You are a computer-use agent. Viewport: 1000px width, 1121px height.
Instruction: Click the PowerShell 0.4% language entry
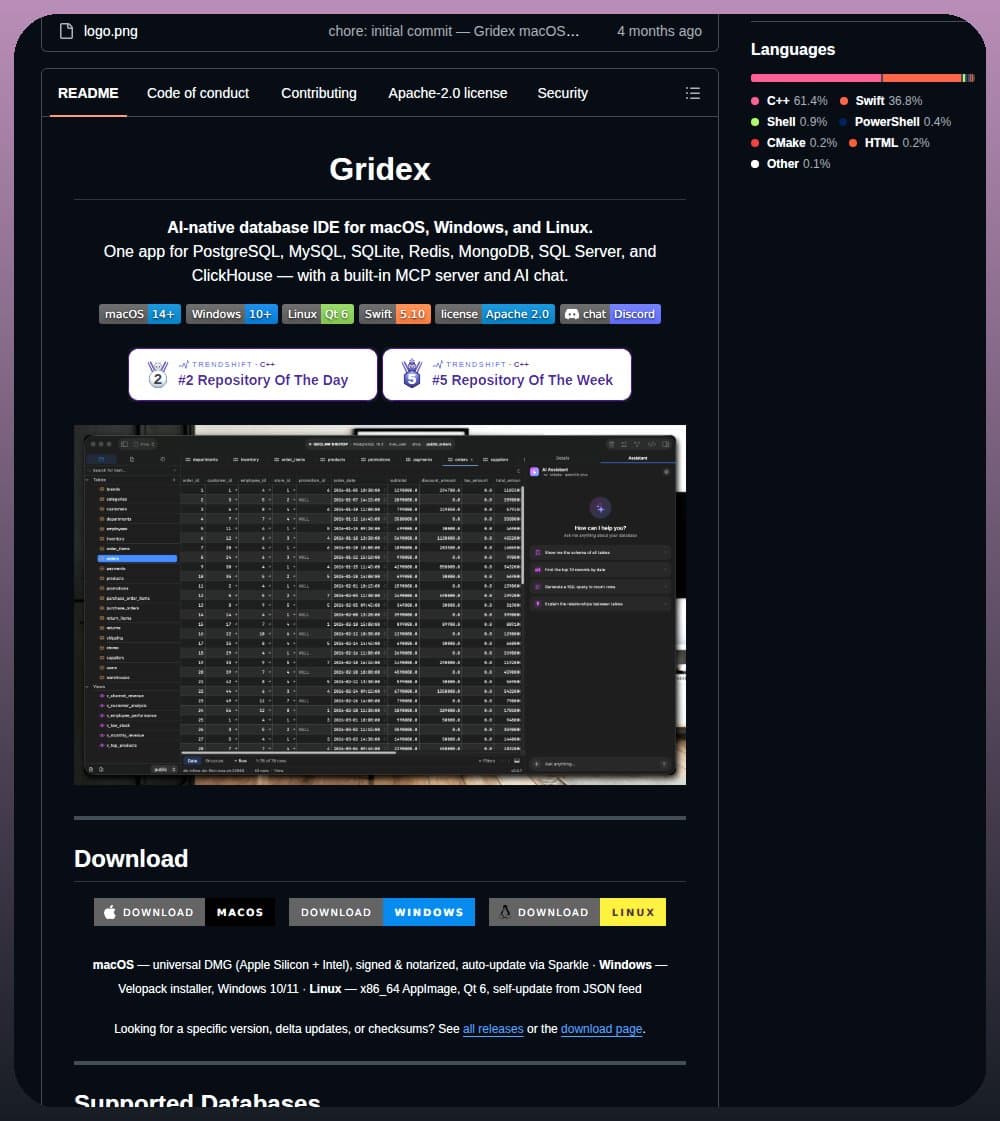pyautogui.click(x=895, y=122)
